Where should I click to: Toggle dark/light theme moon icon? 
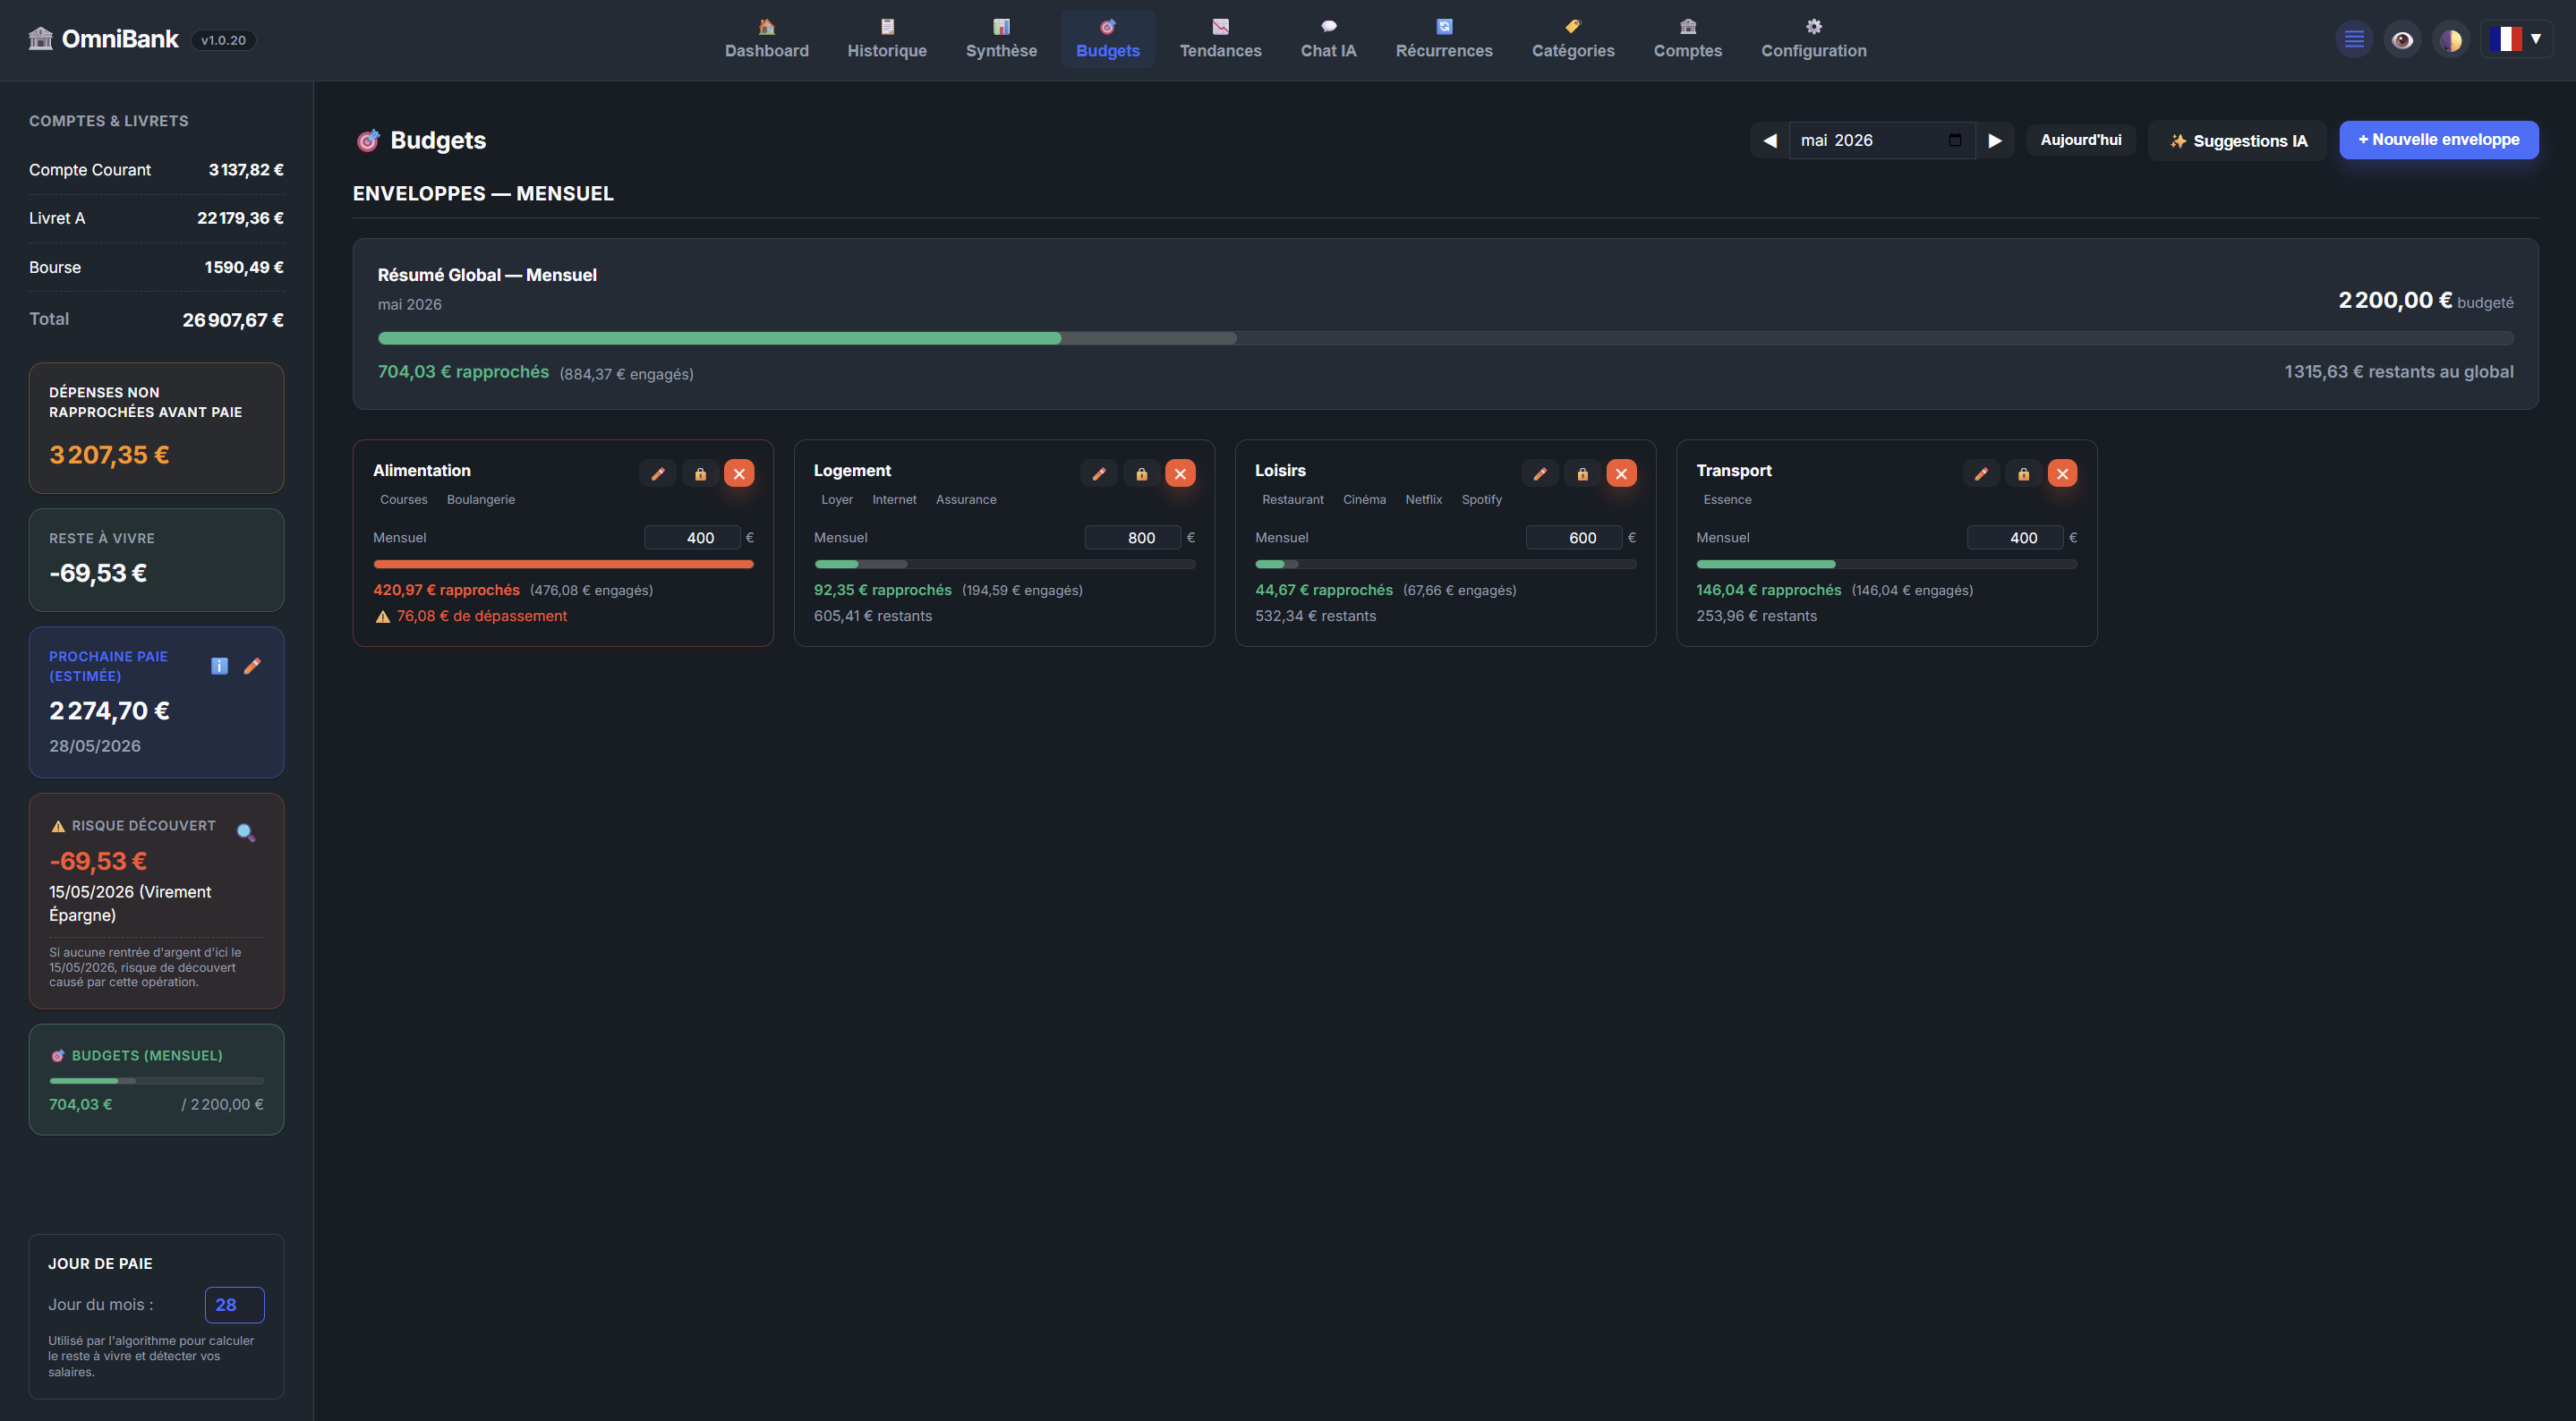(2450, 40)
